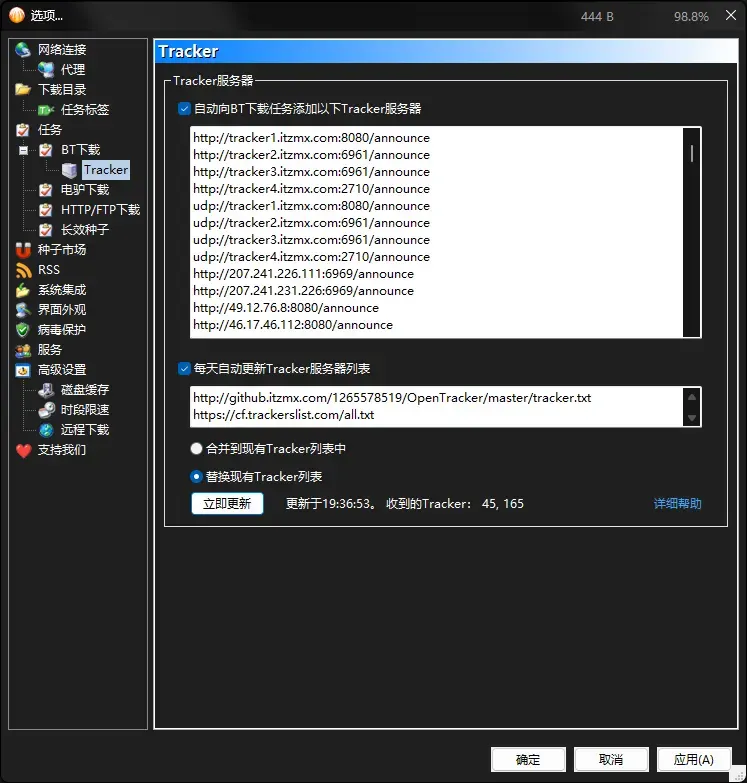Image resolution: width=747 pixels, height=783 pixels.
Task: Open the 任务标签 settings page
Action: coord(85,110)
